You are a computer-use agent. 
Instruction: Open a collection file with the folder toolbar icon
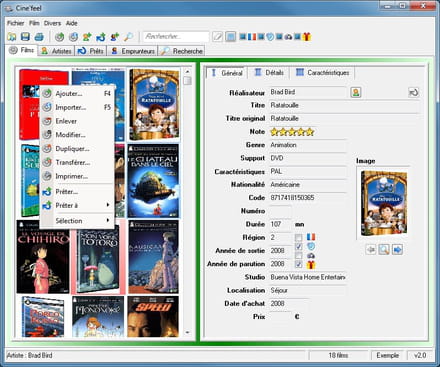pos(12,37)
